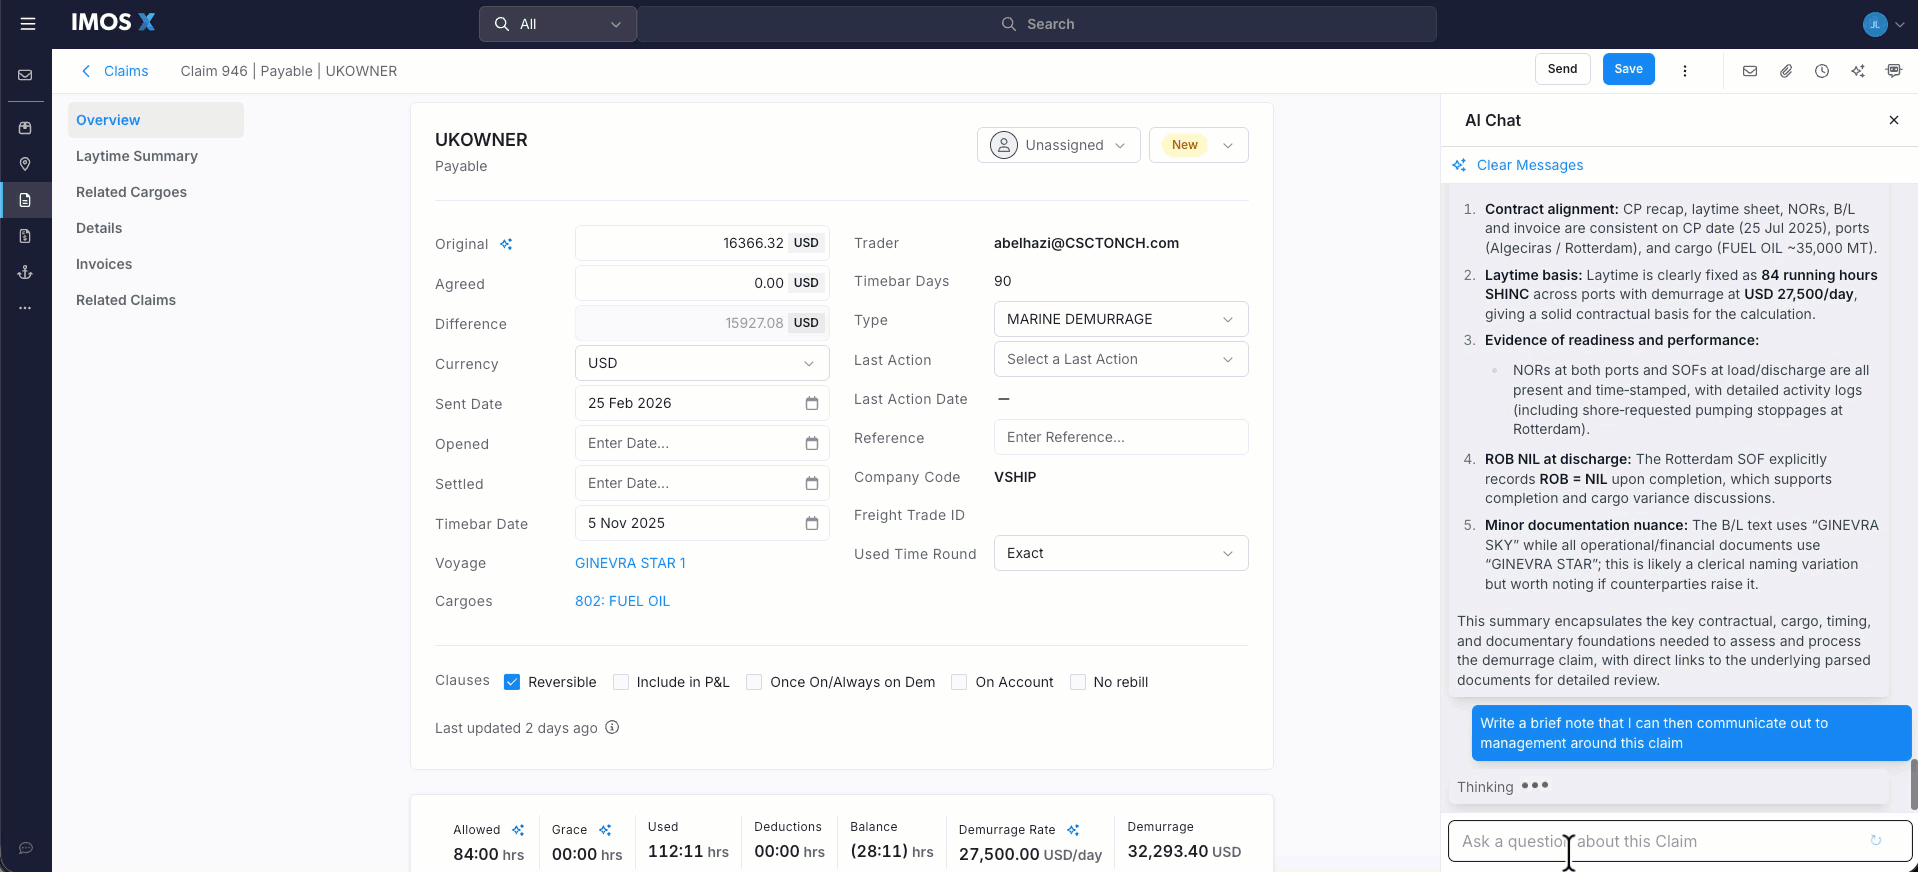The height and width of the screenshot is (872, 1918).
Task: Open the three-dot more options menu
Action: click(1684, 71)
